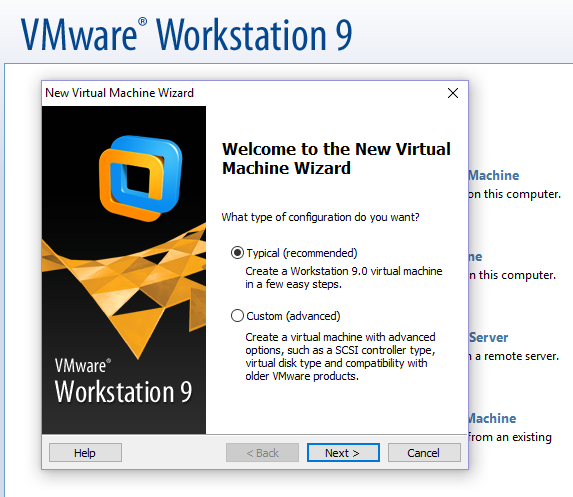Click the Machine link above 'on this computer'

click(494, 175)
